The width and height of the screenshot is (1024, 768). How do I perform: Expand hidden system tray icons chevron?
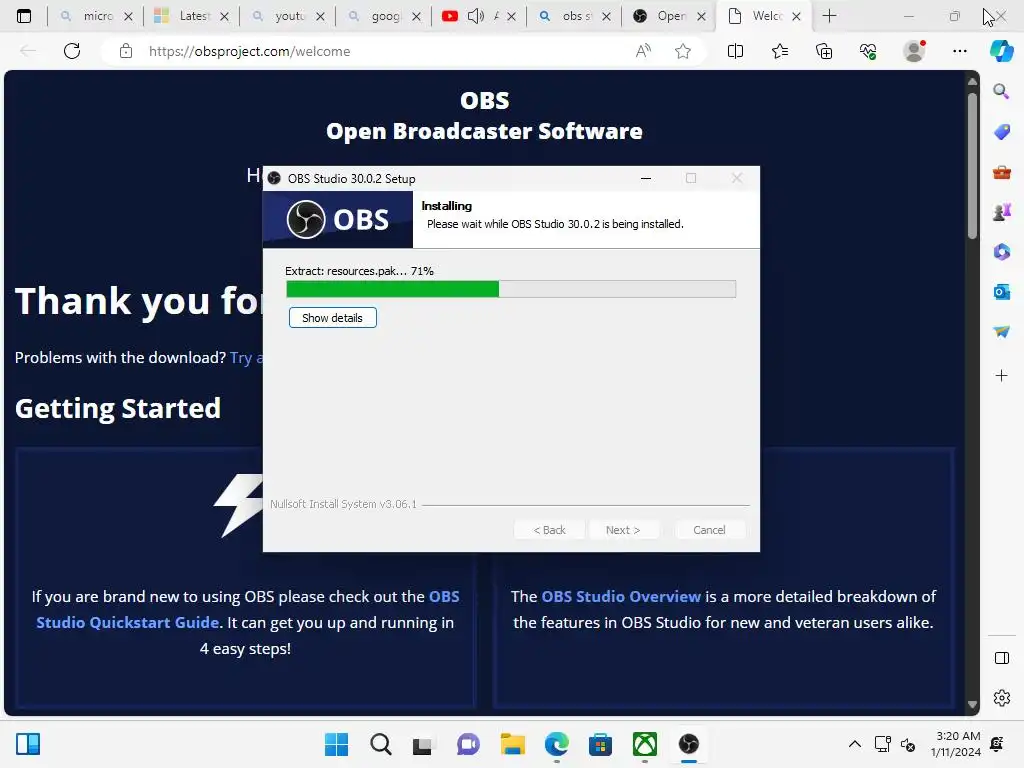pos(854,744)
